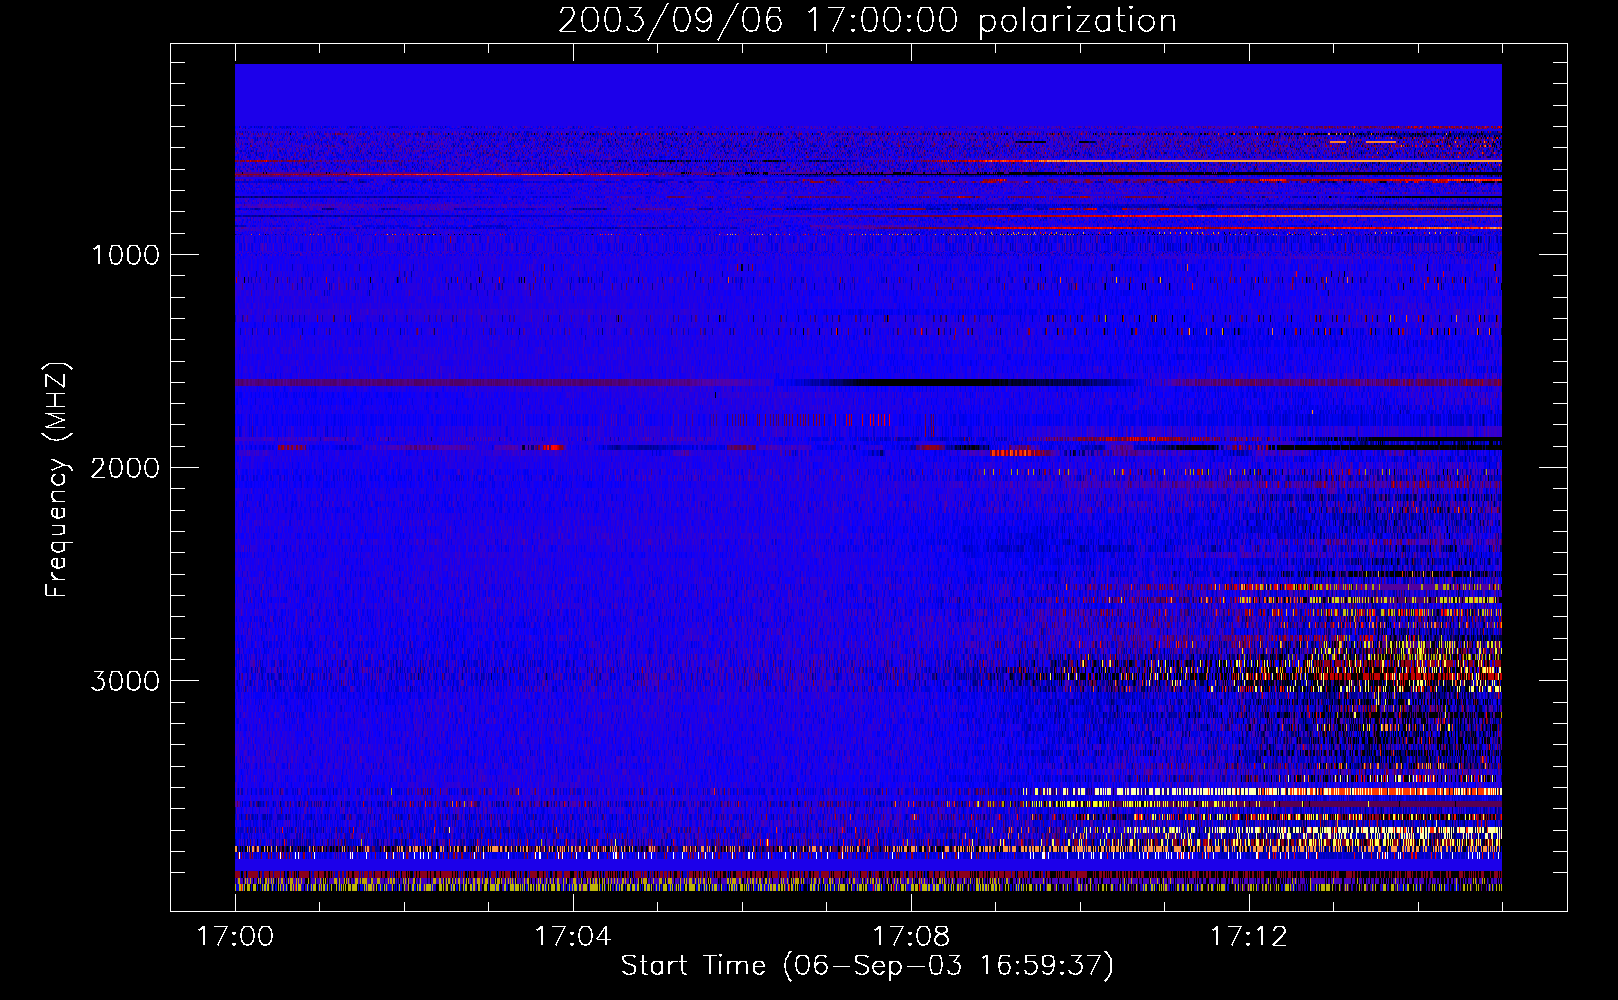
Task: Click the "1000" frequency tick label
Action: (126, 255)
